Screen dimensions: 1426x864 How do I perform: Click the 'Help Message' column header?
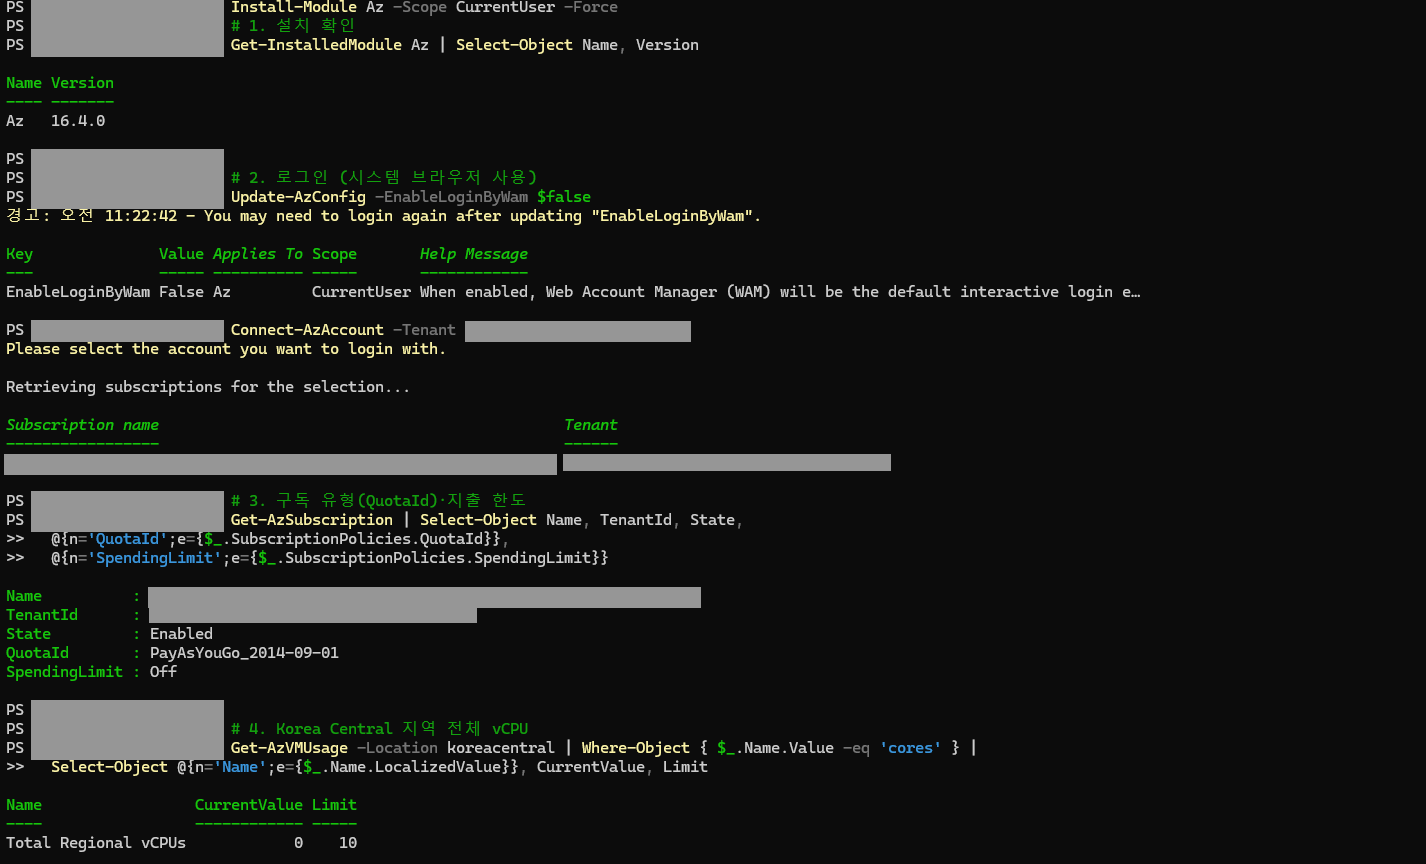tap(474, 254)
